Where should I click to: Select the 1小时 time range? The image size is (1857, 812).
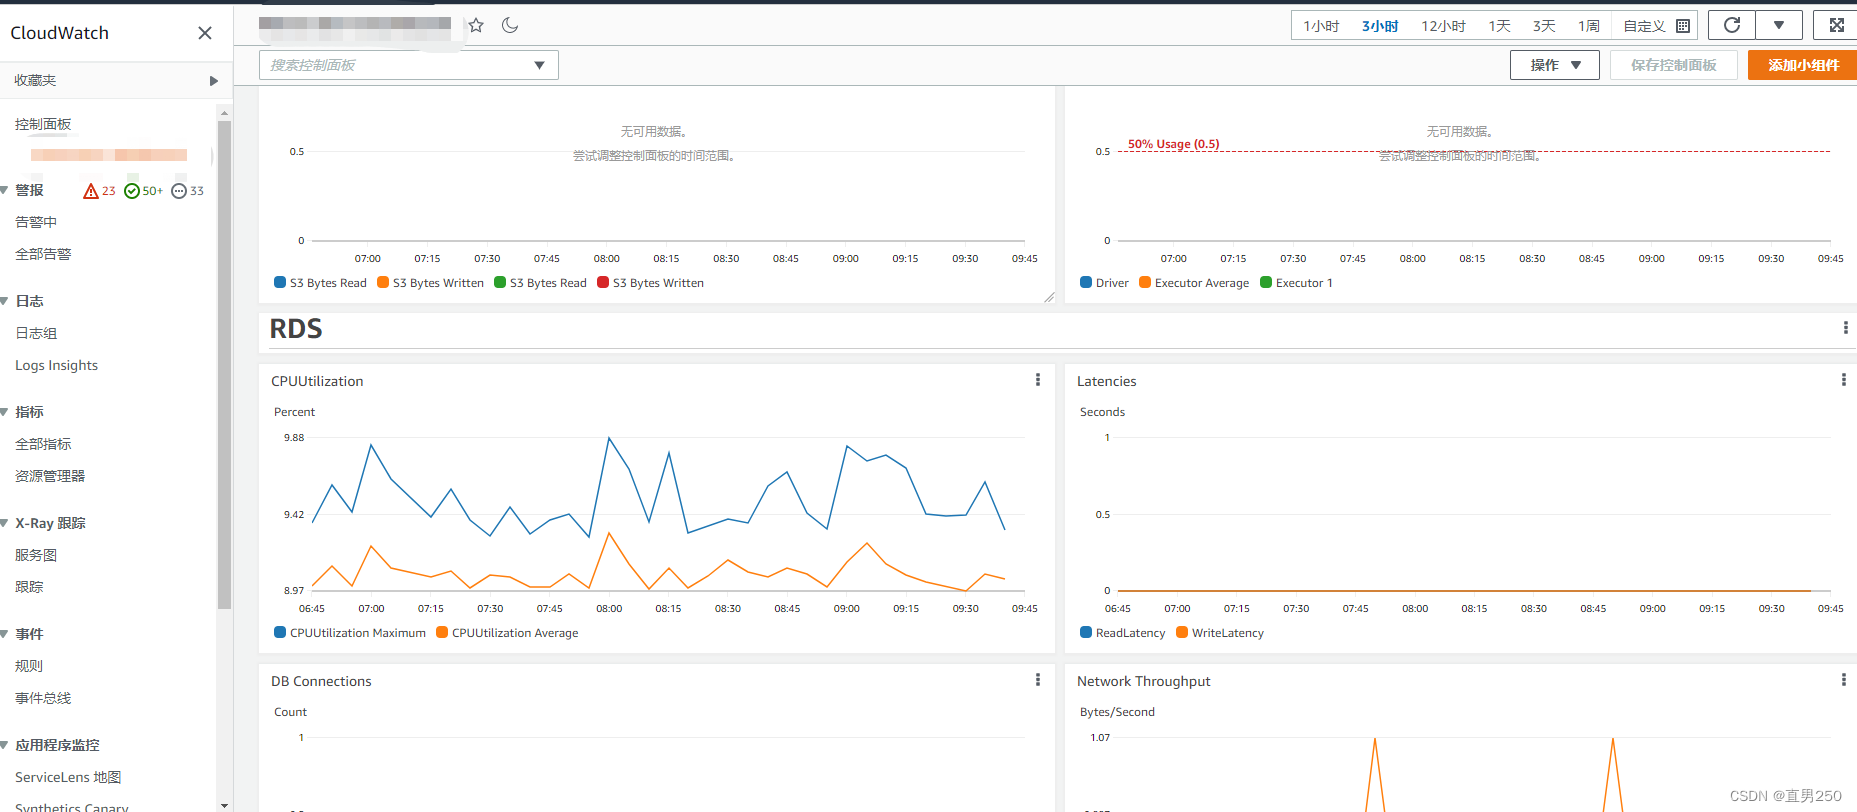1321,26
